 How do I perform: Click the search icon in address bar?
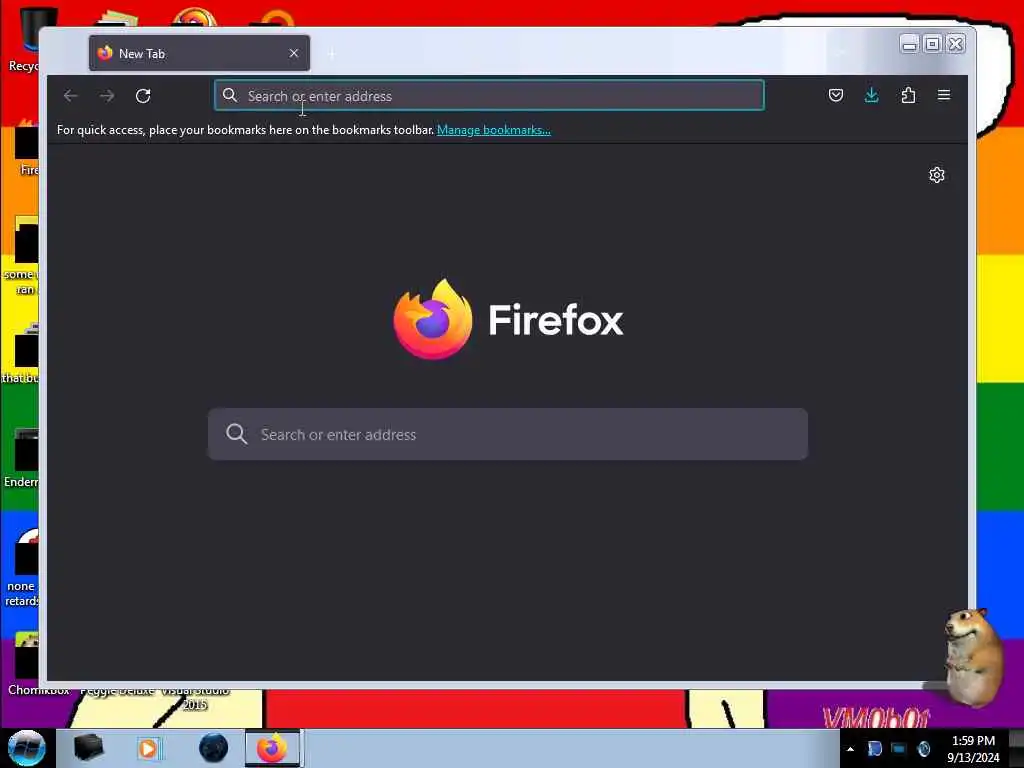(x=230, y=95)
